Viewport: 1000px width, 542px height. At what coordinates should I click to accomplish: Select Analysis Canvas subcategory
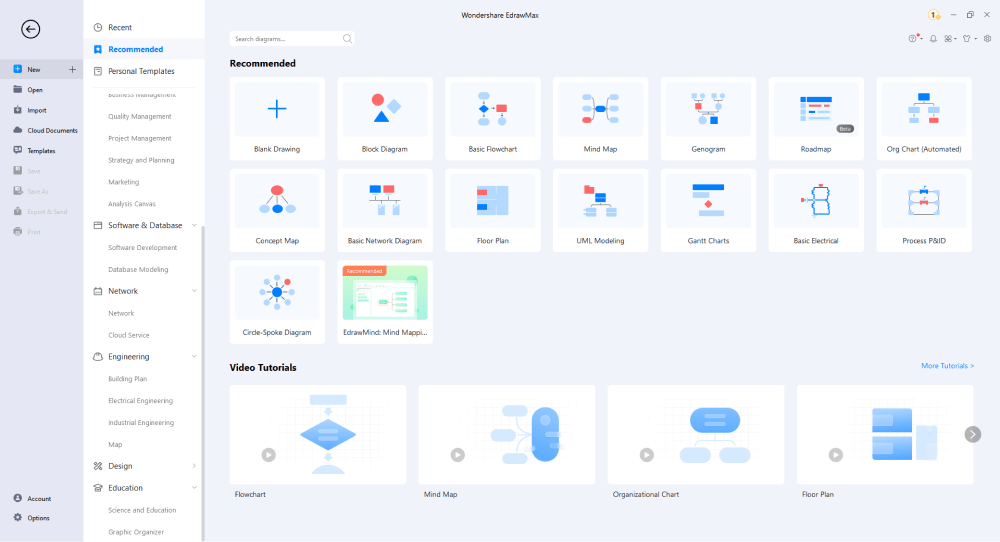point(132,204)
